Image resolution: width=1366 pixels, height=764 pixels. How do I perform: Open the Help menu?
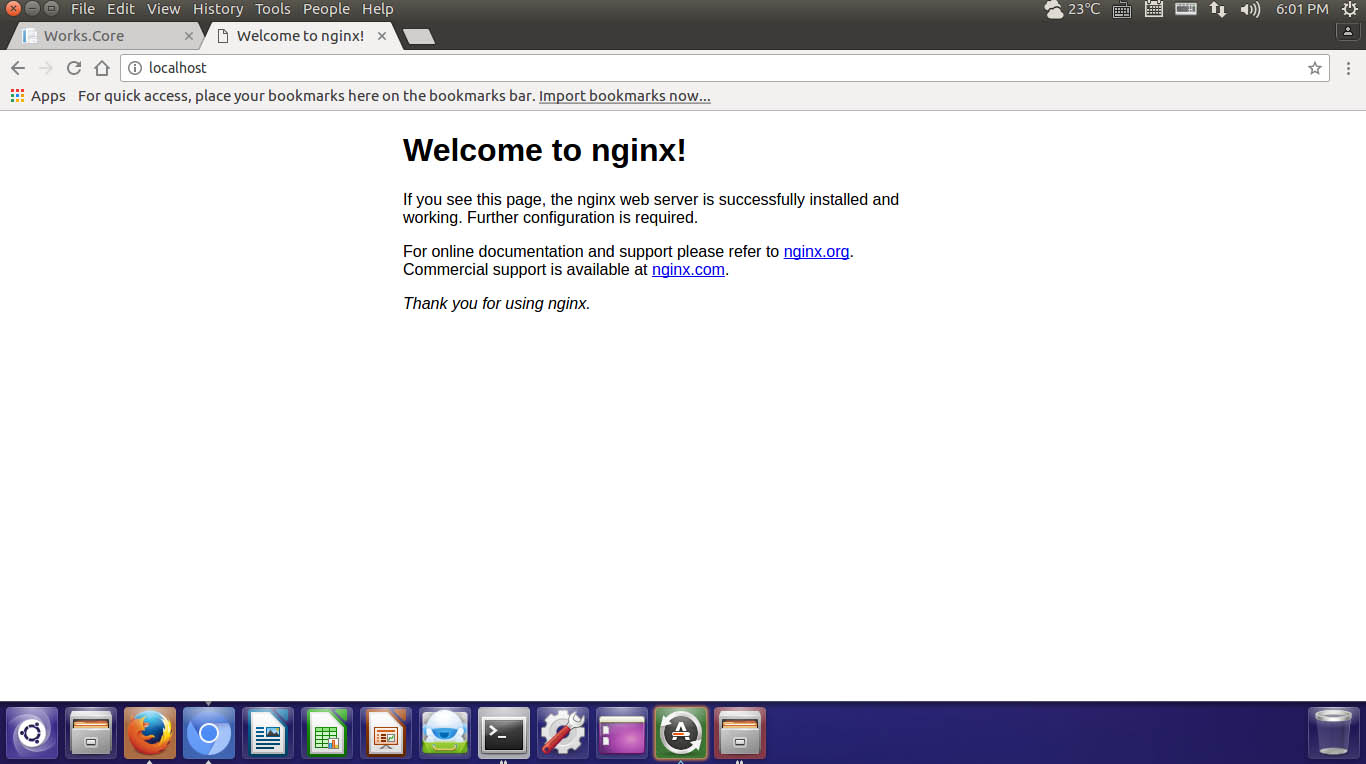[x=378, y=9]
